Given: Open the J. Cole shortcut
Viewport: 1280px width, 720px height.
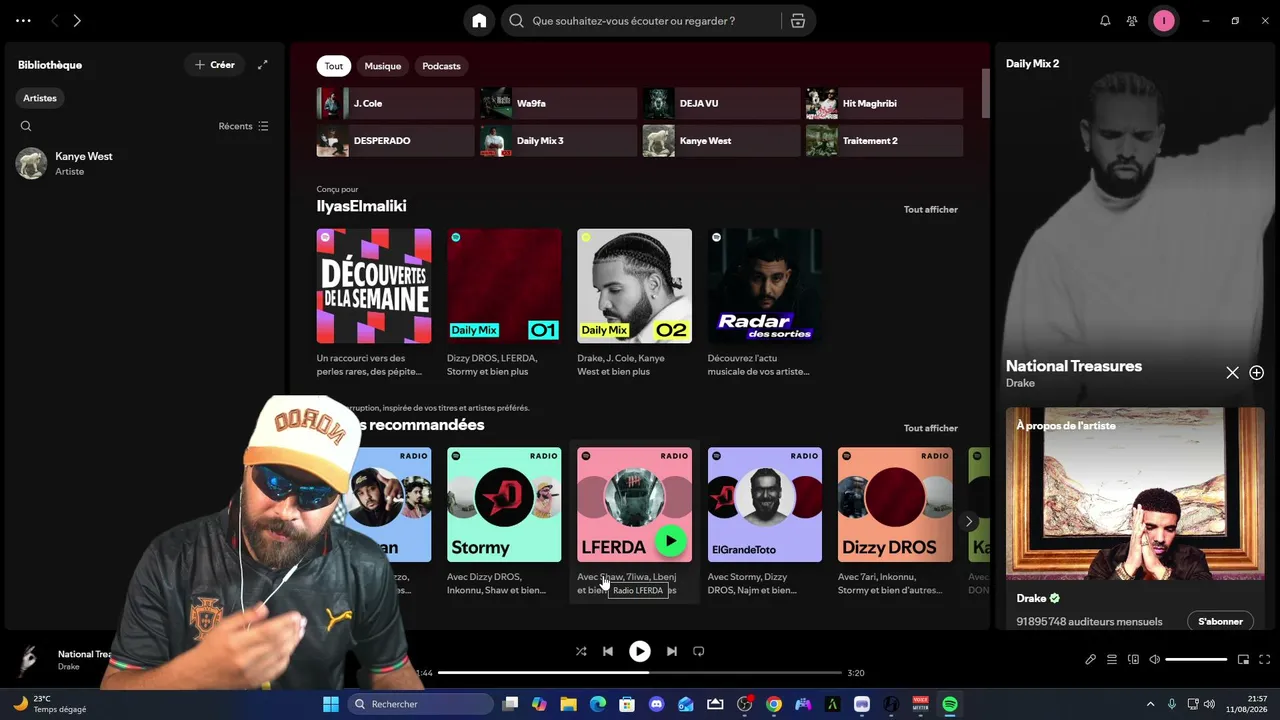Looking at the screenshot, I should tap(396, 103).
